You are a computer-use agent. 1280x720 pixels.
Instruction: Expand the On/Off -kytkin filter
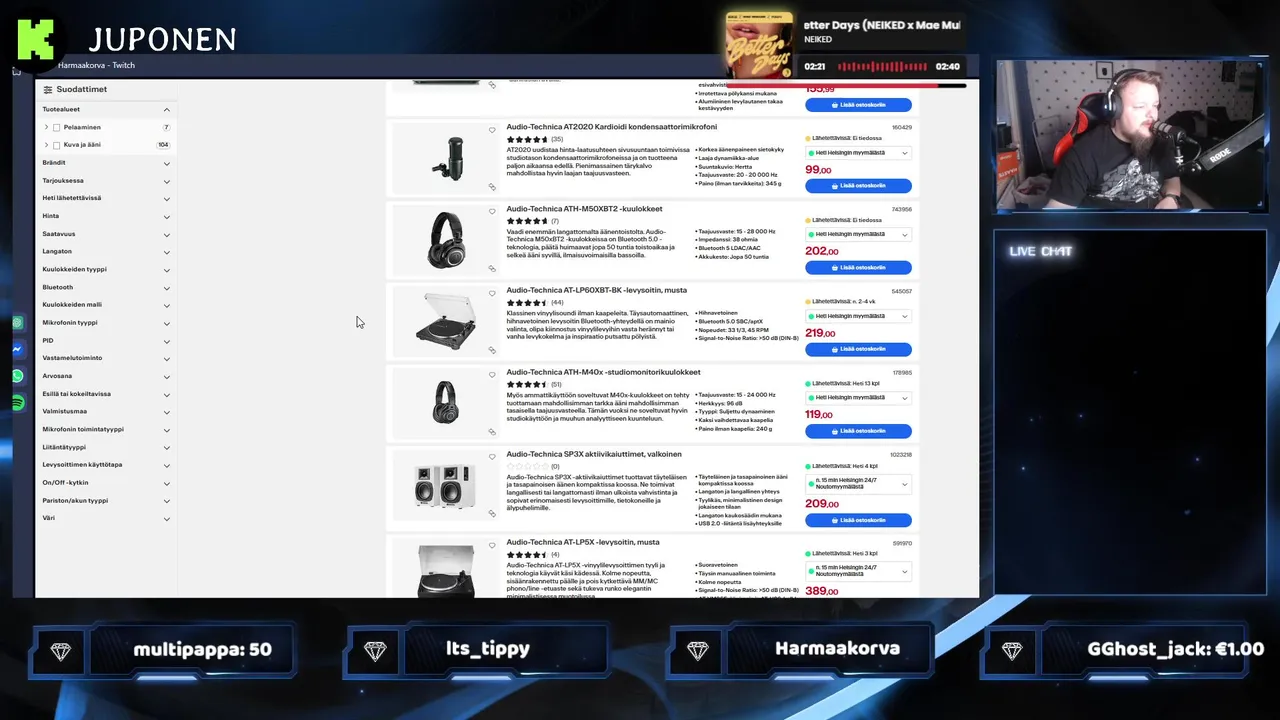coord(167,483)
